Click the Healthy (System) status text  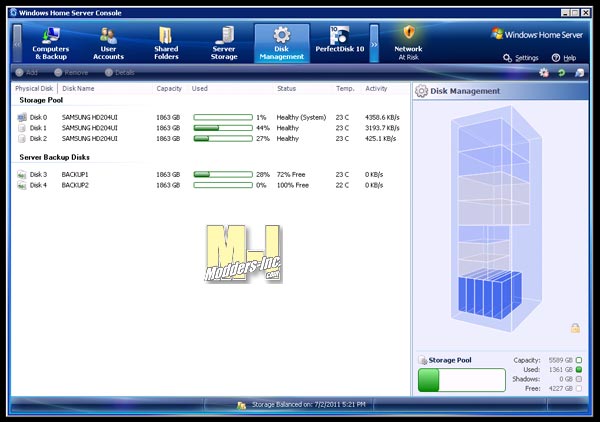coord(301,117)
